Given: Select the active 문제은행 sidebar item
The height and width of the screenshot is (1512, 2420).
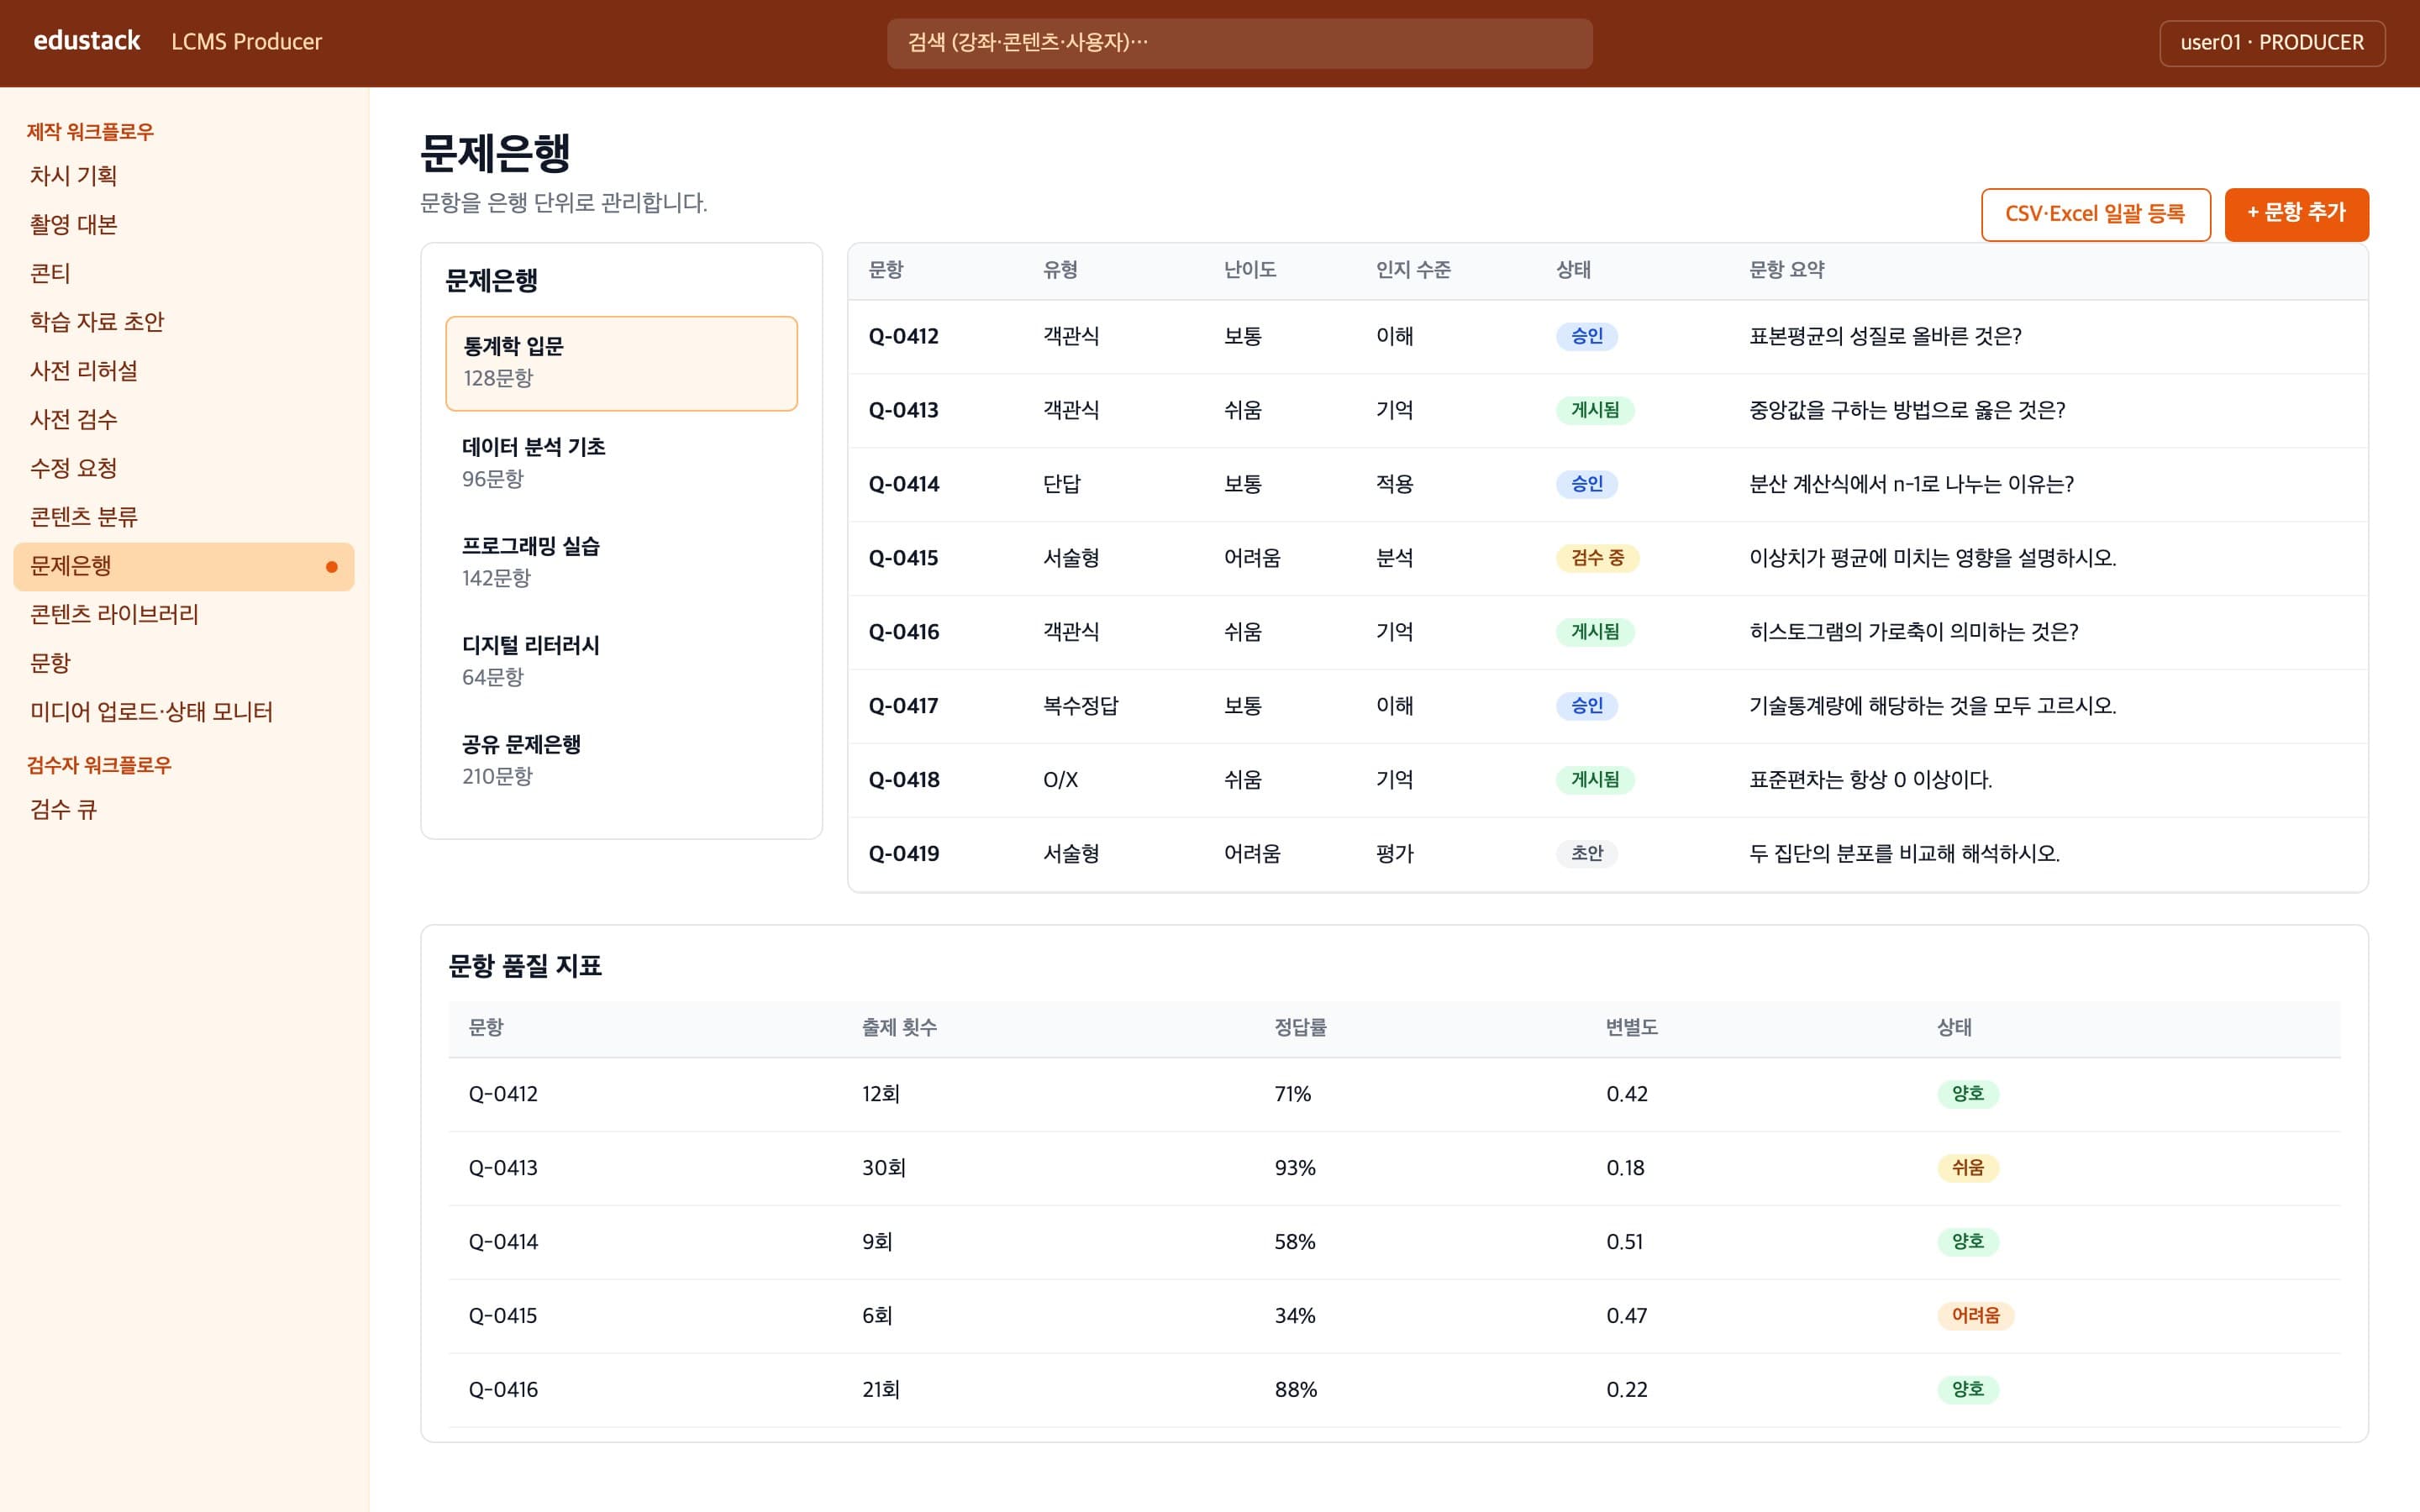Looking at the screenshot, I should (x=184, y=566).
